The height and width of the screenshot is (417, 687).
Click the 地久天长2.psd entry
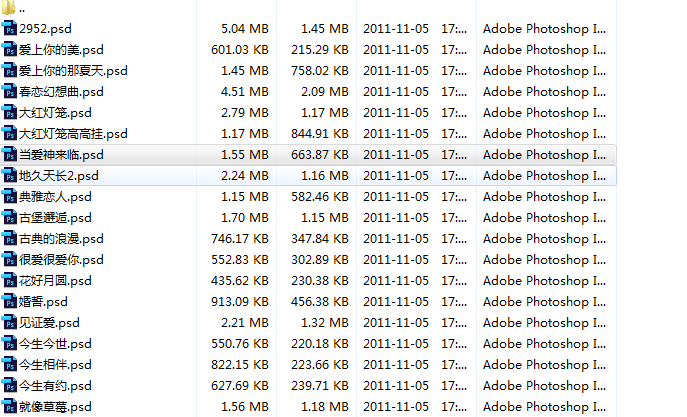pyautogui.click(x=58, y=176)
